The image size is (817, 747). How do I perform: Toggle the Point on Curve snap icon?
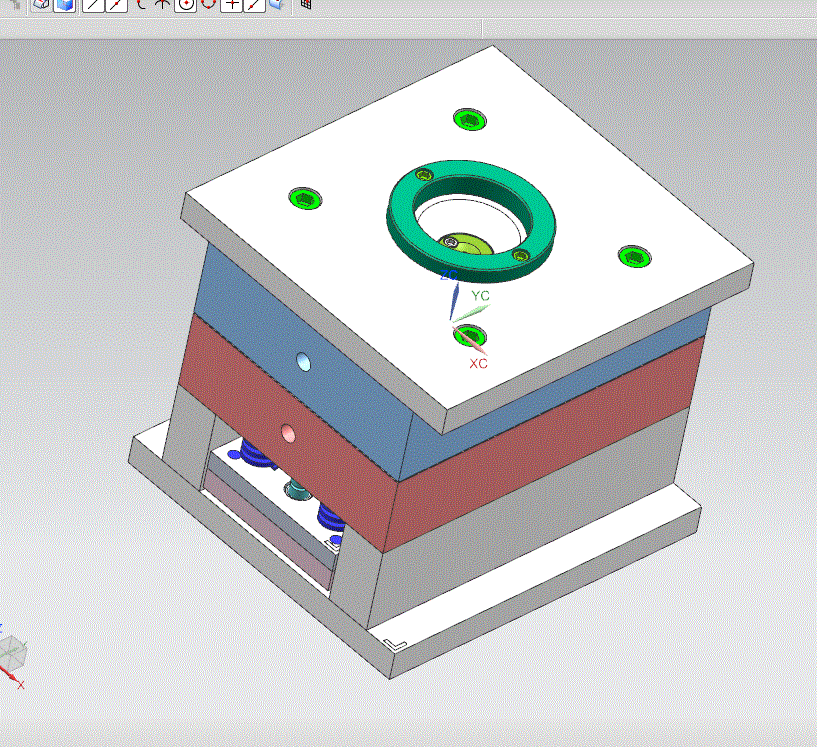254,5
